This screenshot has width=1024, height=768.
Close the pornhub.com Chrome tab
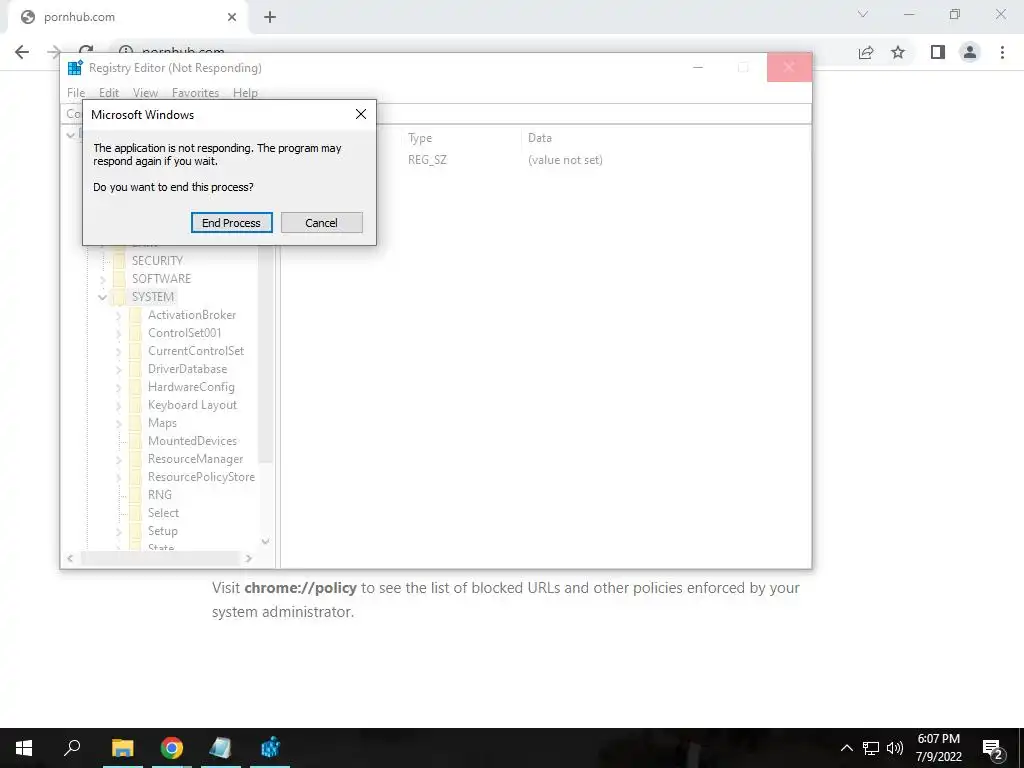(231, 18)
